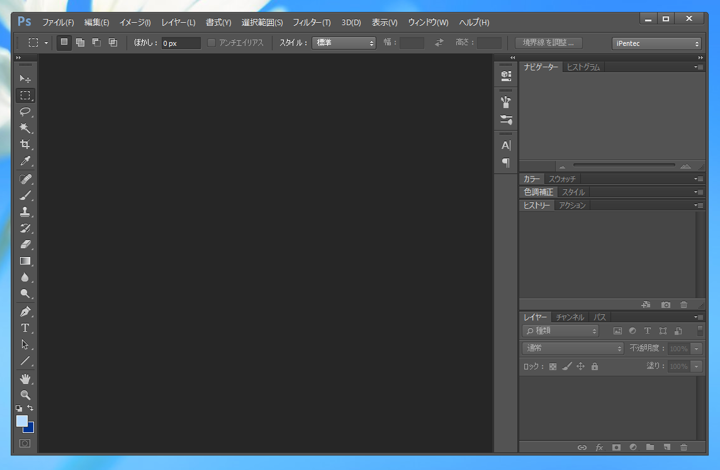
Task: Select the History Brush tool
Action: click(x=25, y=228)
